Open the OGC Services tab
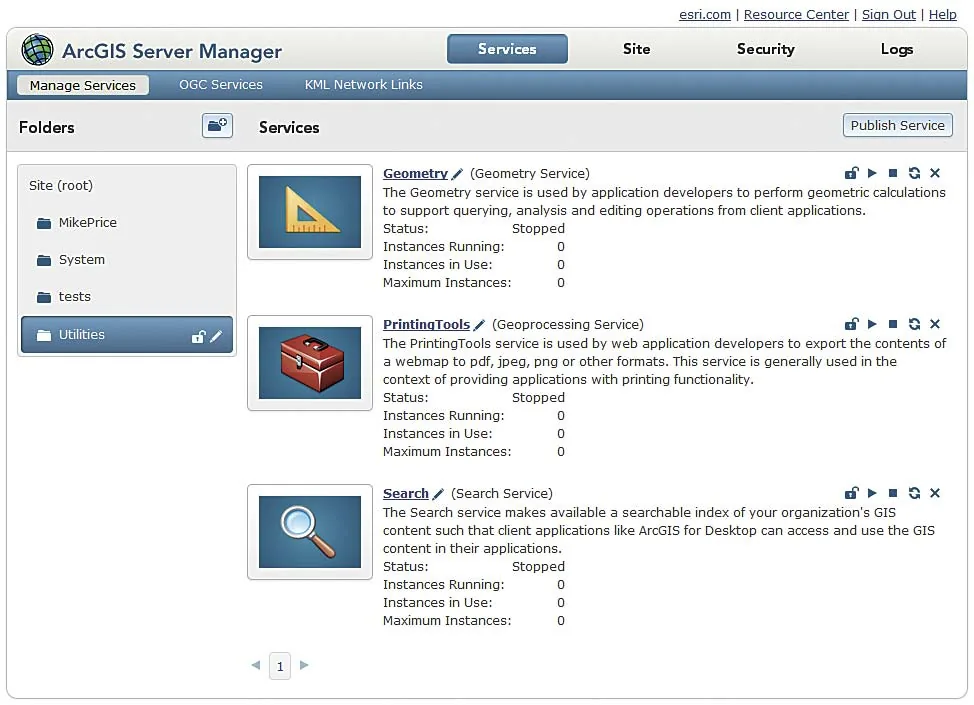This screenshot has height=705, width=974. click(x=221, y=84)
